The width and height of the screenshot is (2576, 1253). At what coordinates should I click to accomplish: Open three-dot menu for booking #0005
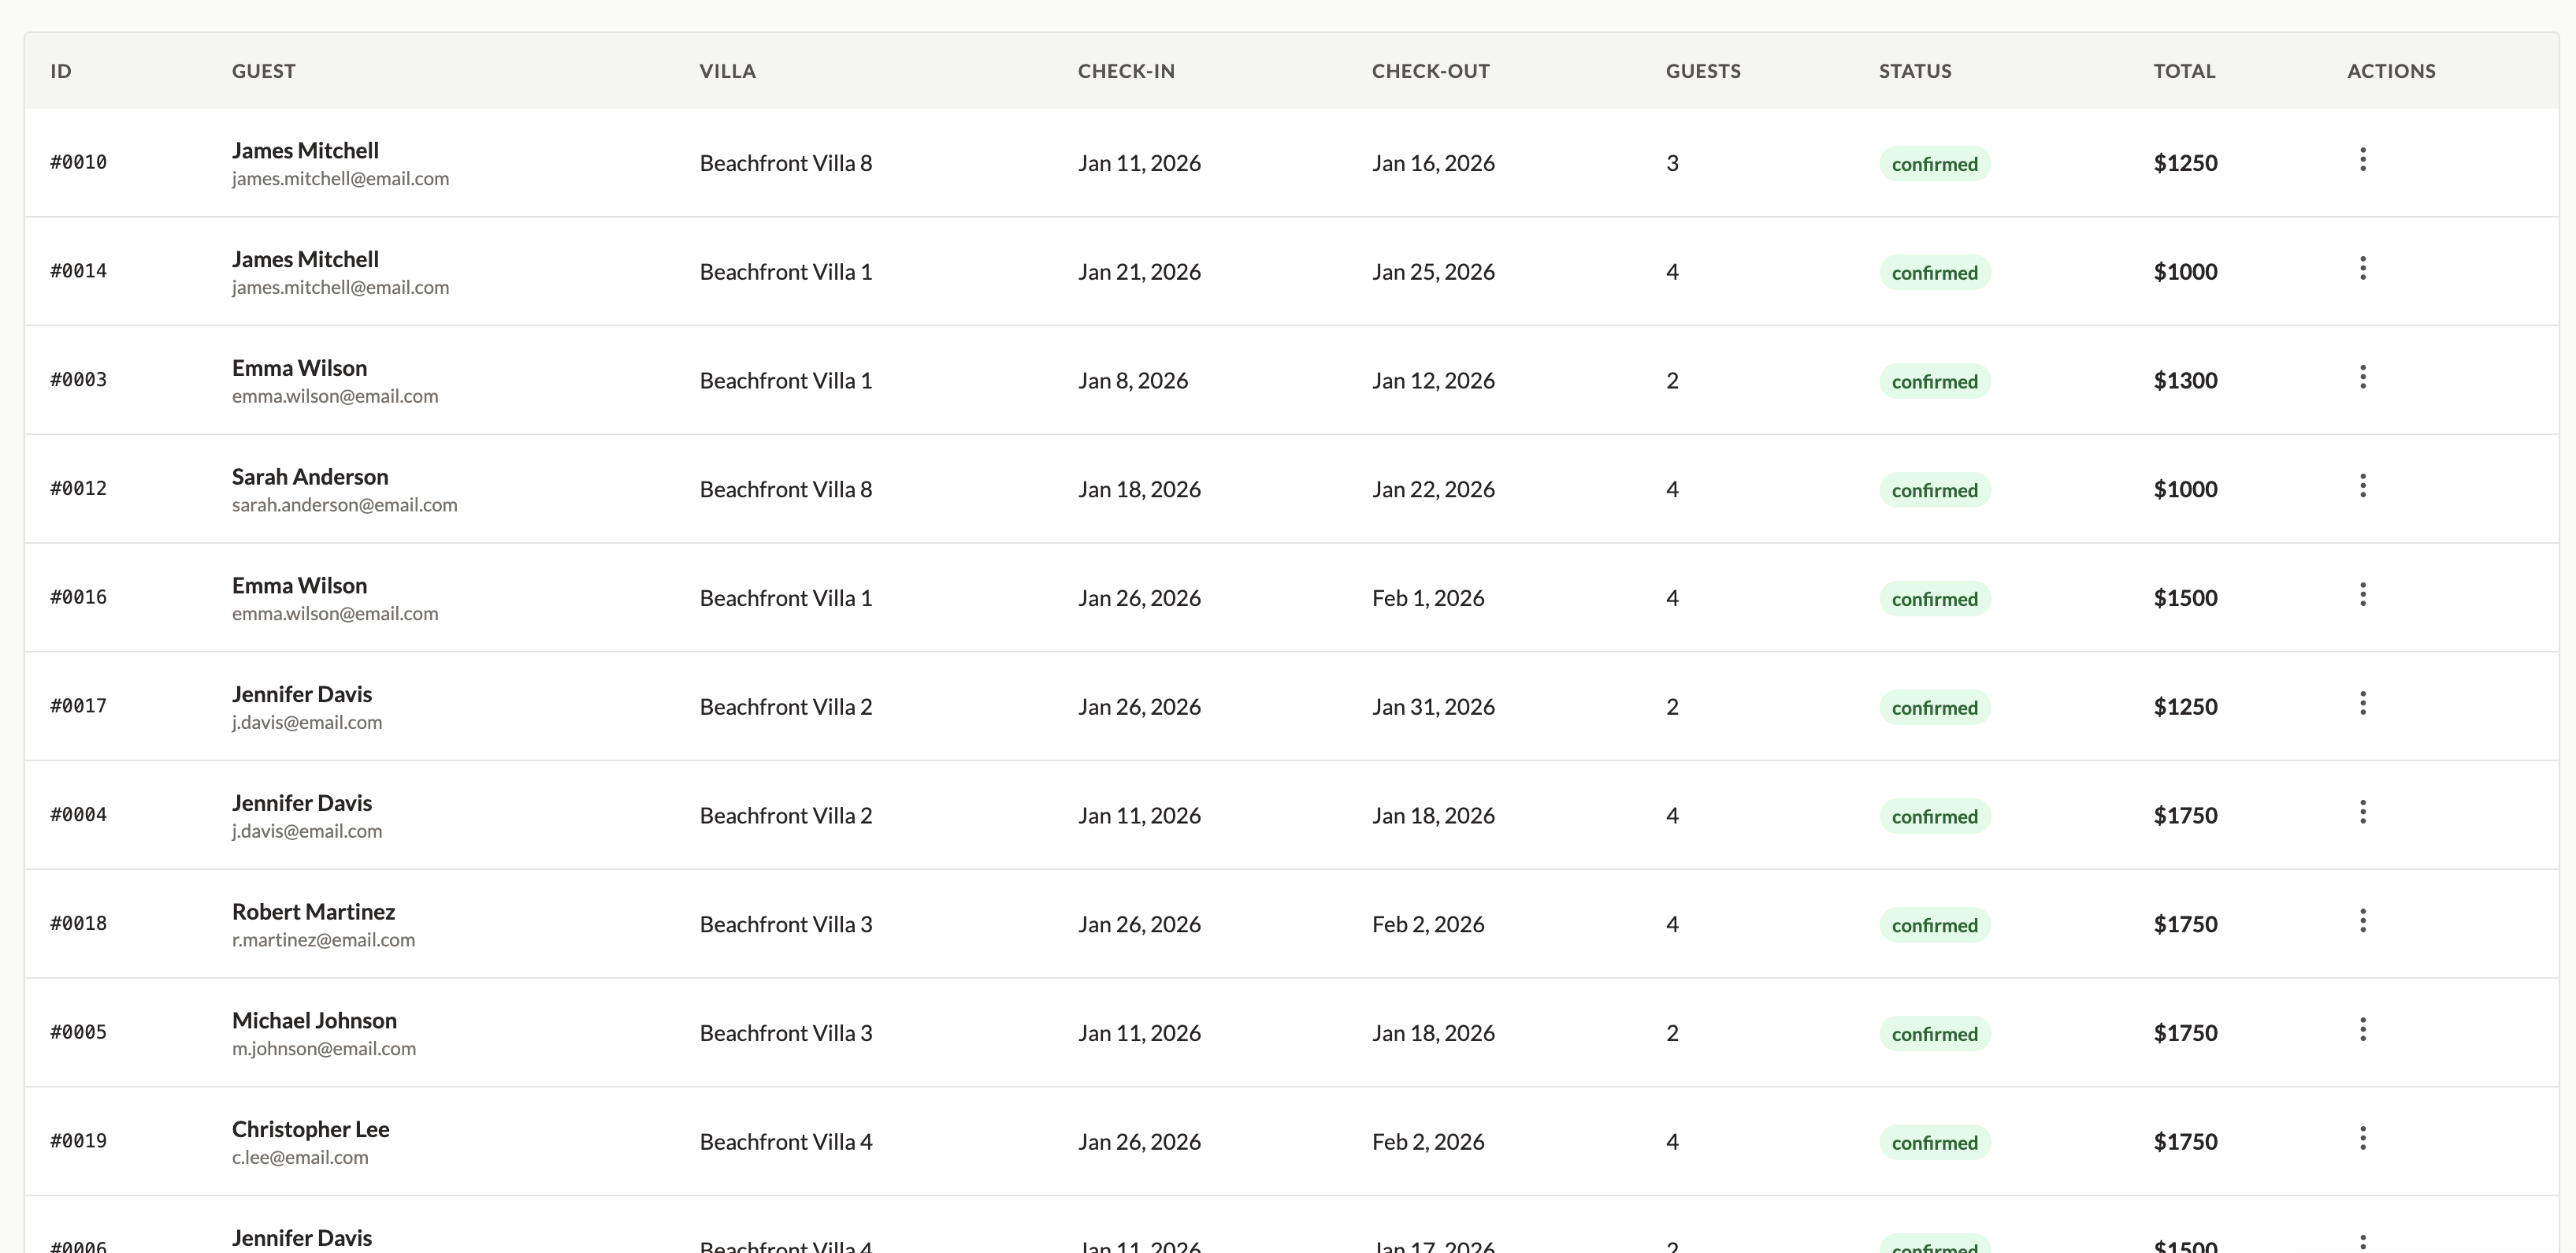click(2362, 1030)
